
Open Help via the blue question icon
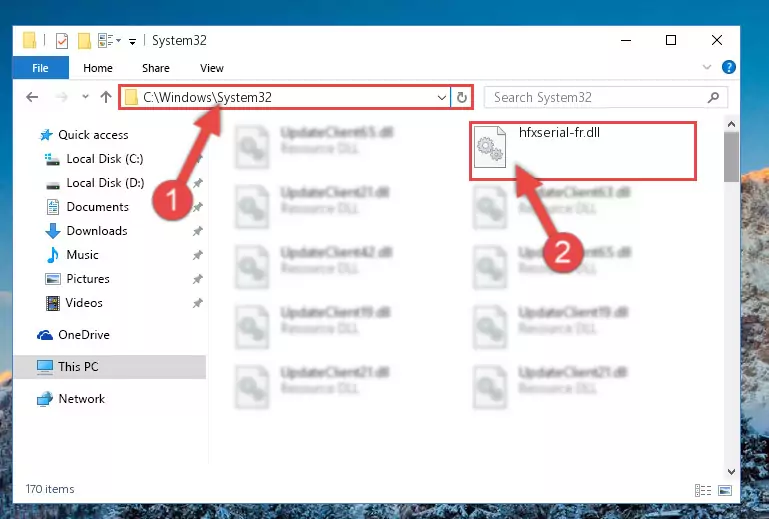(x=728, y=67)
